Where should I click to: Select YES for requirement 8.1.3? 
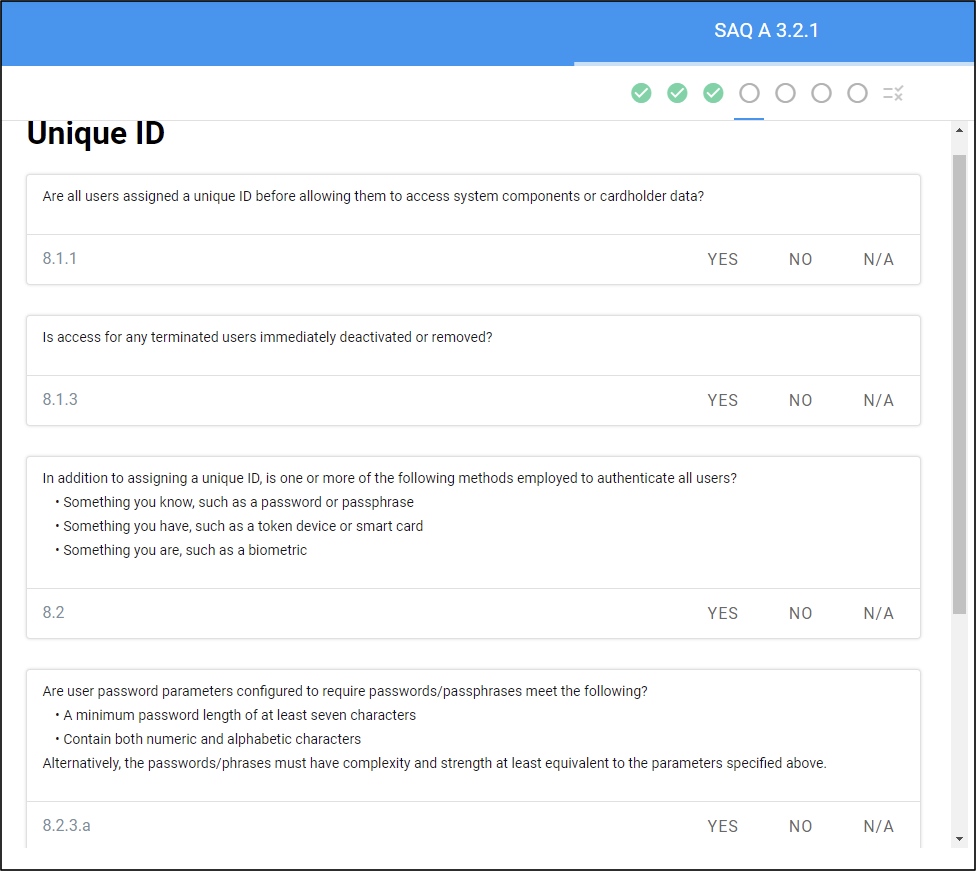722,401
